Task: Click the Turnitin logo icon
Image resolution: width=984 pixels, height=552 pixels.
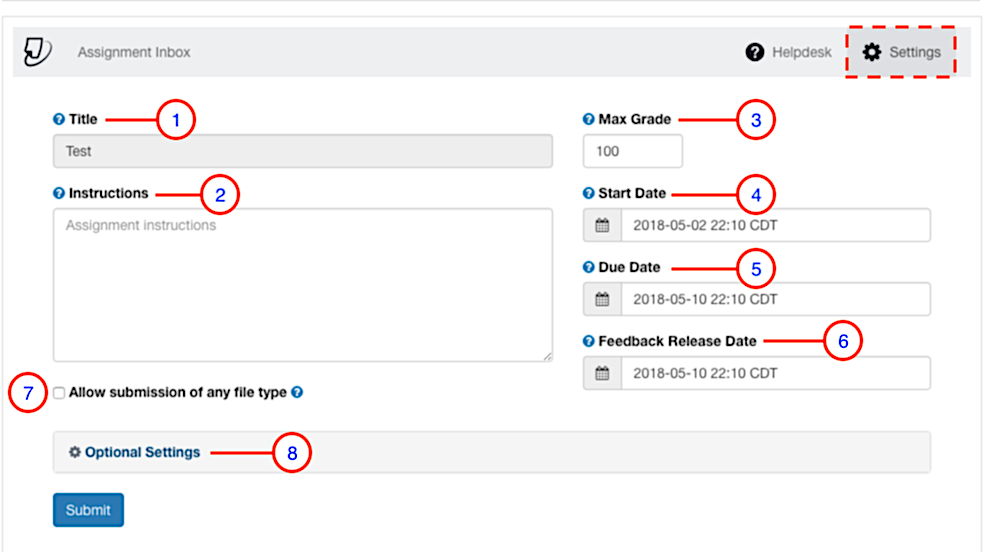Action: click(37, 51)
